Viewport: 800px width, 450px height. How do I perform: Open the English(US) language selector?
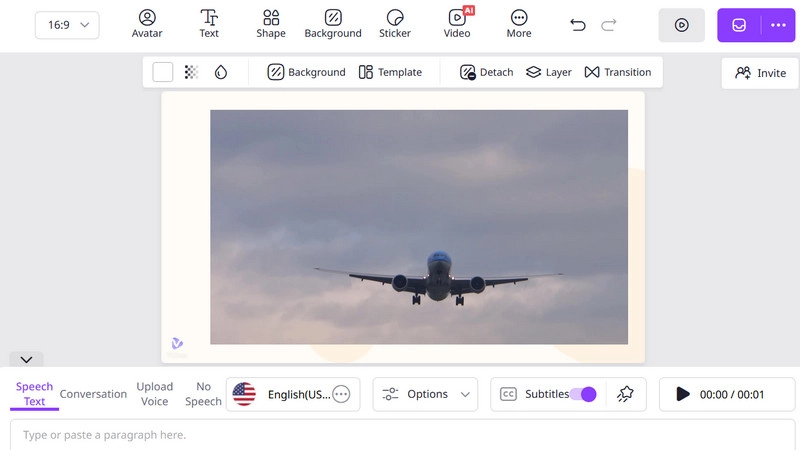291,394
